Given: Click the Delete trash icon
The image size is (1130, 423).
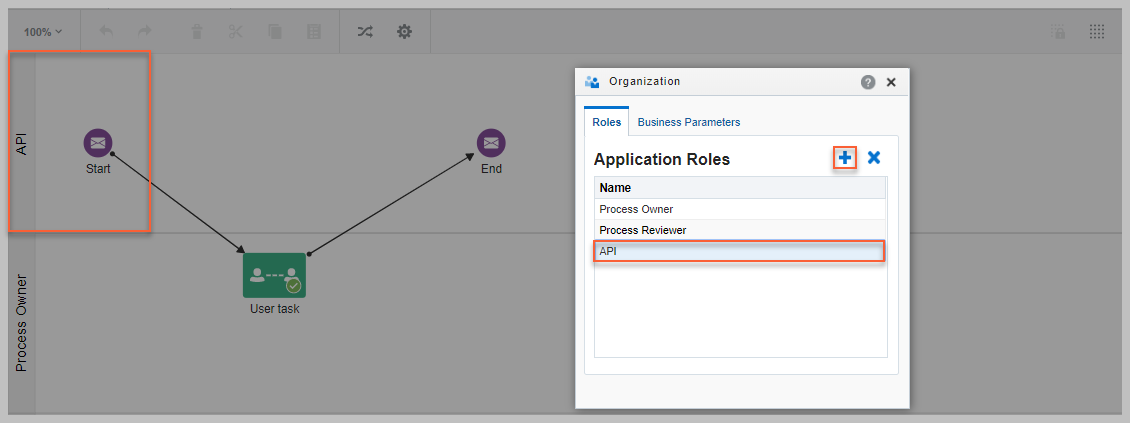Looking at the screenshot, I should [196, 32].
